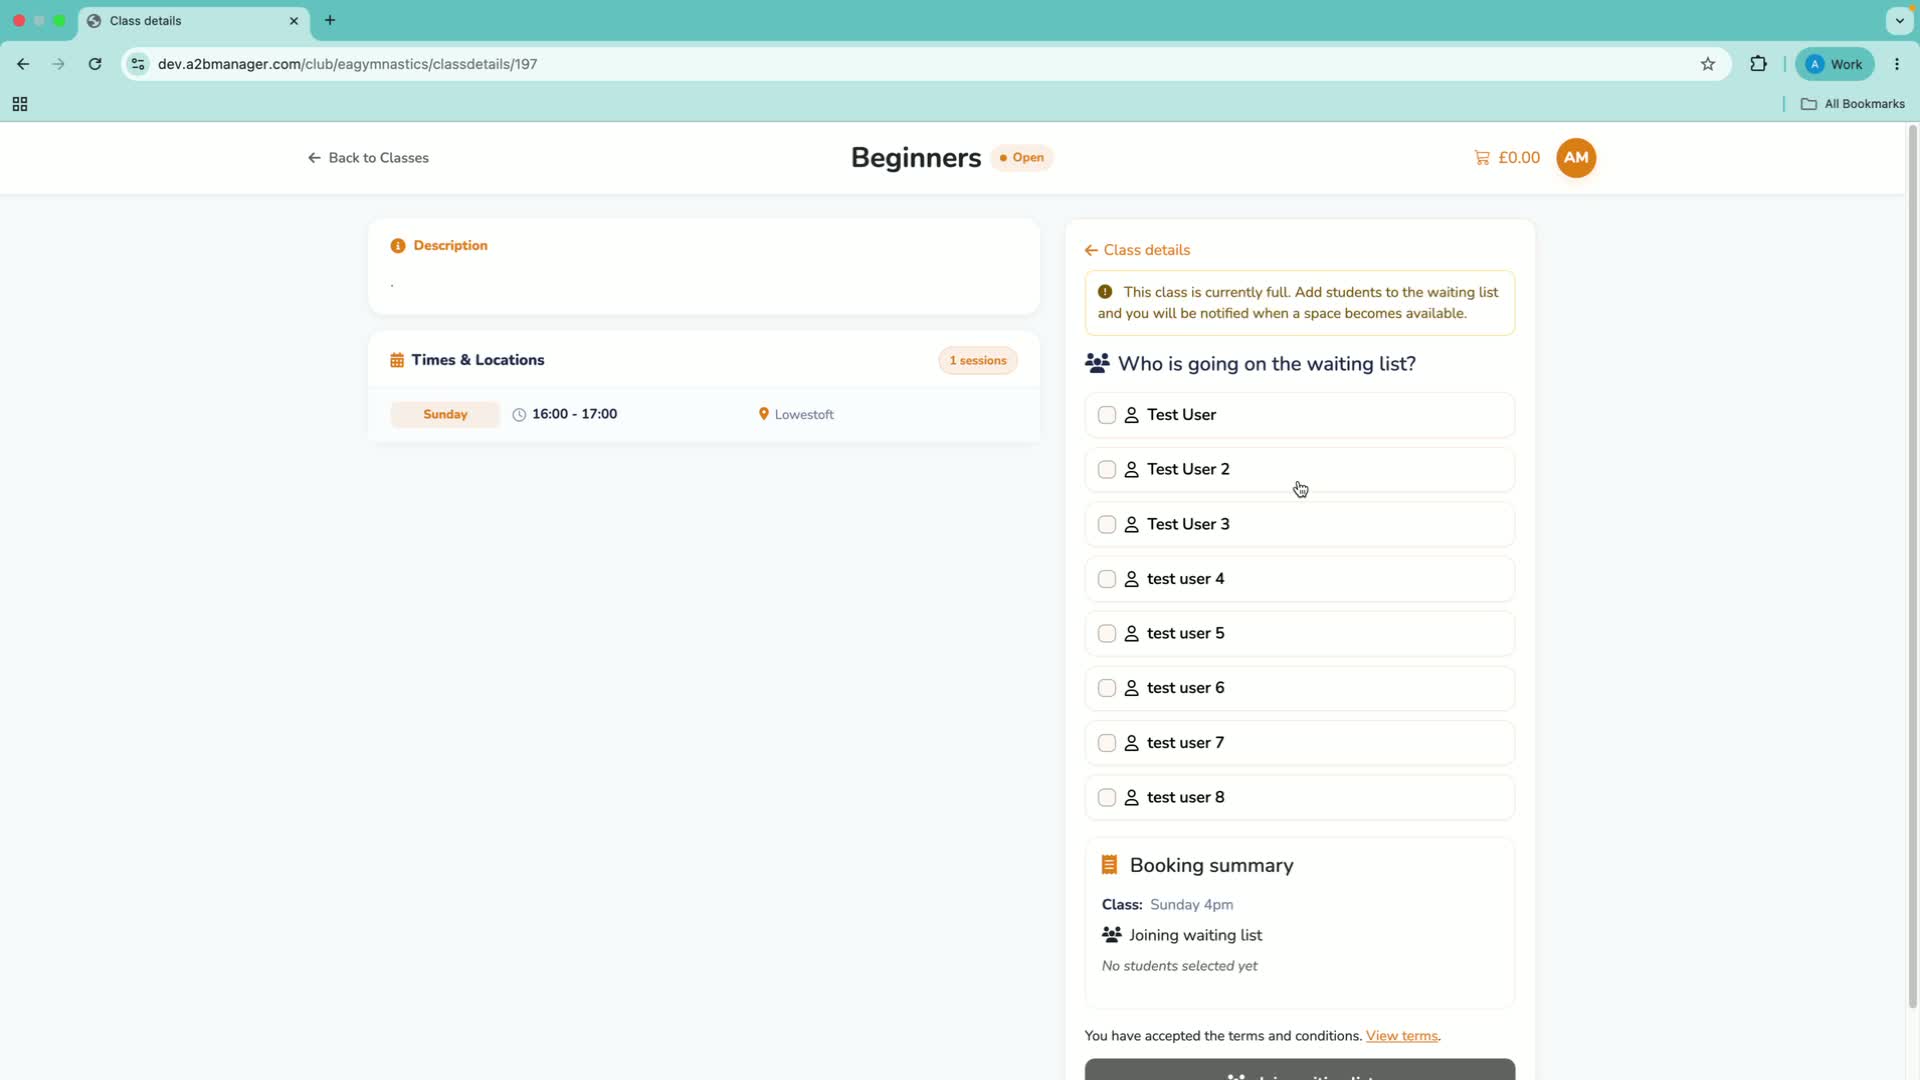Open All Bookmarks folder

point(1853,104)
